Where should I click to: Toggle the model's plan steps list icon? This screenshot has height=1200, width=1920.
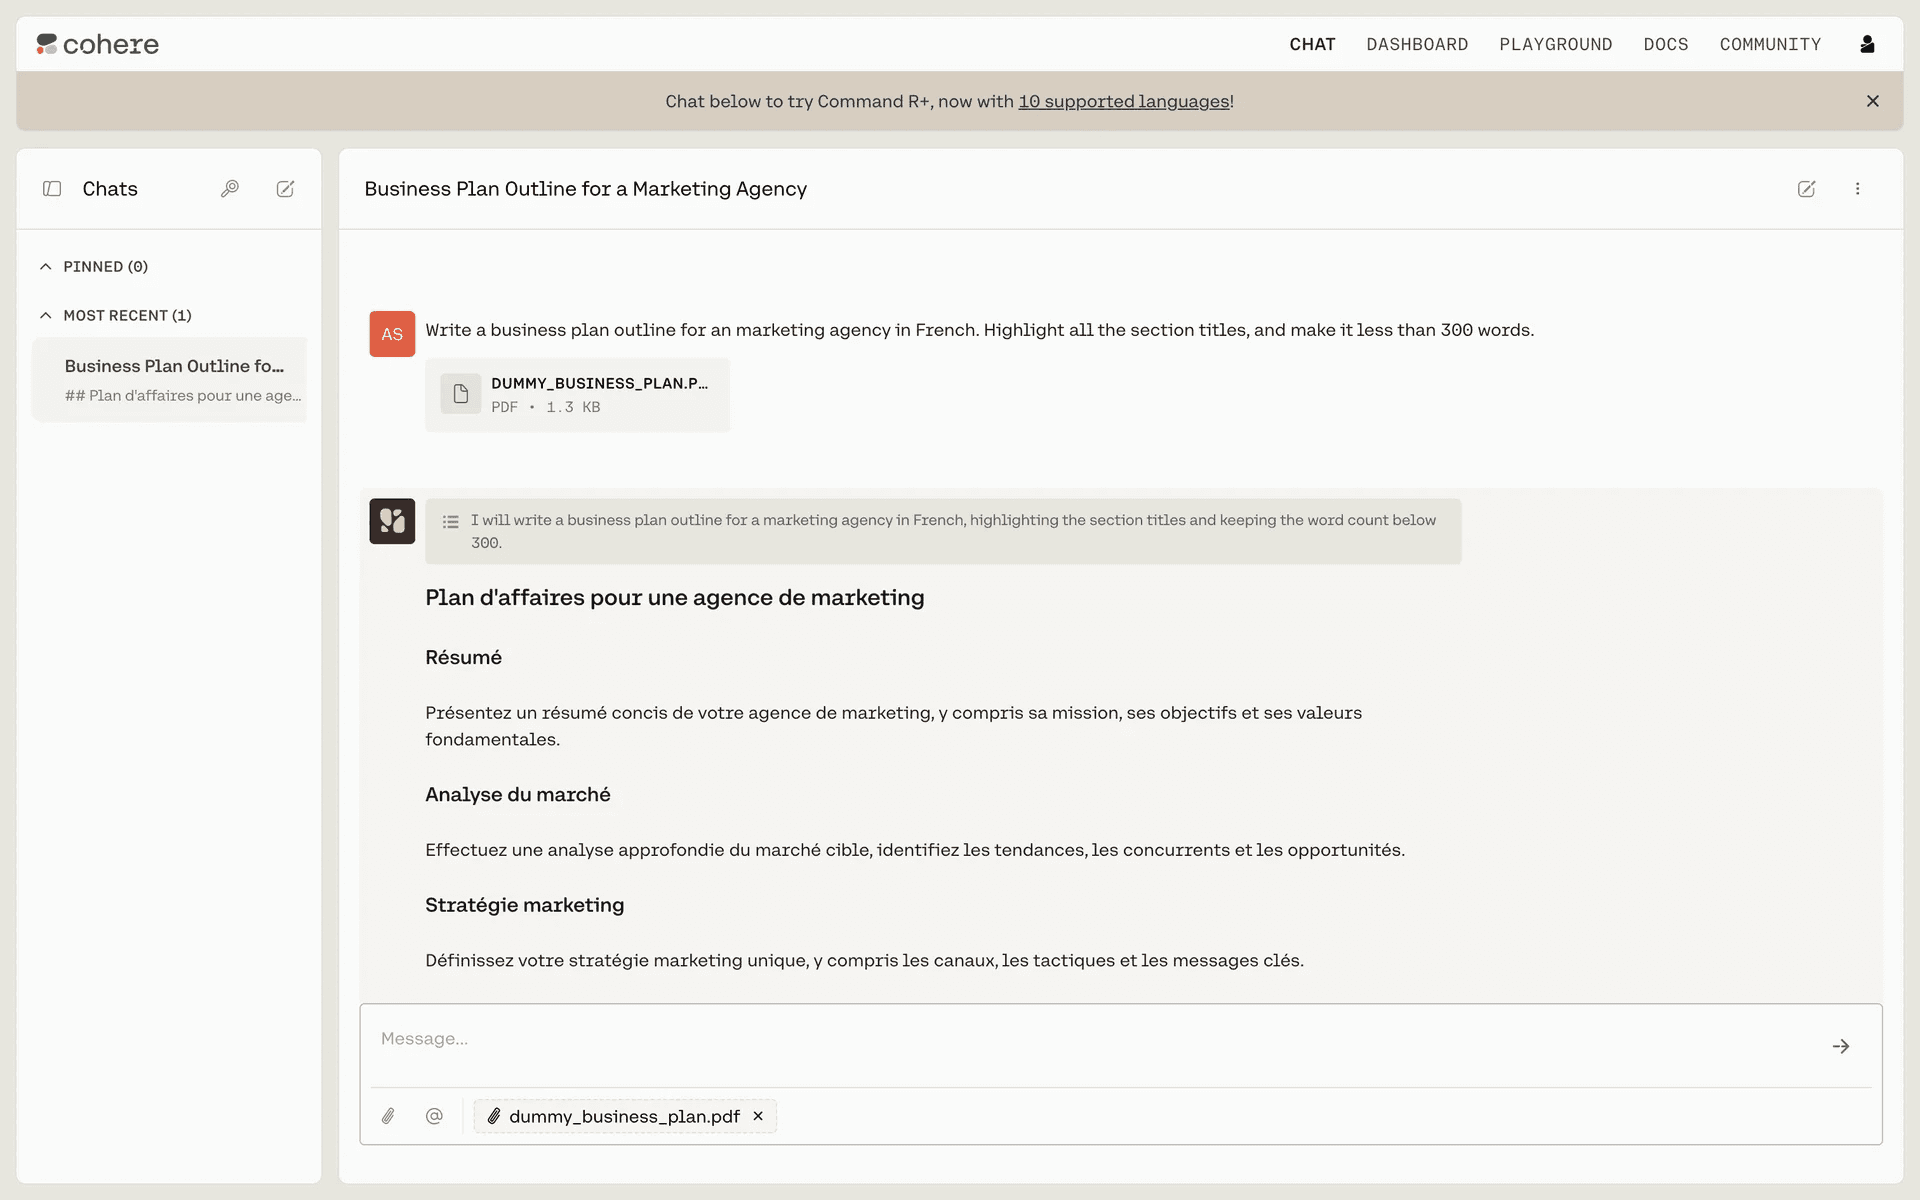[x=451, y=522]
